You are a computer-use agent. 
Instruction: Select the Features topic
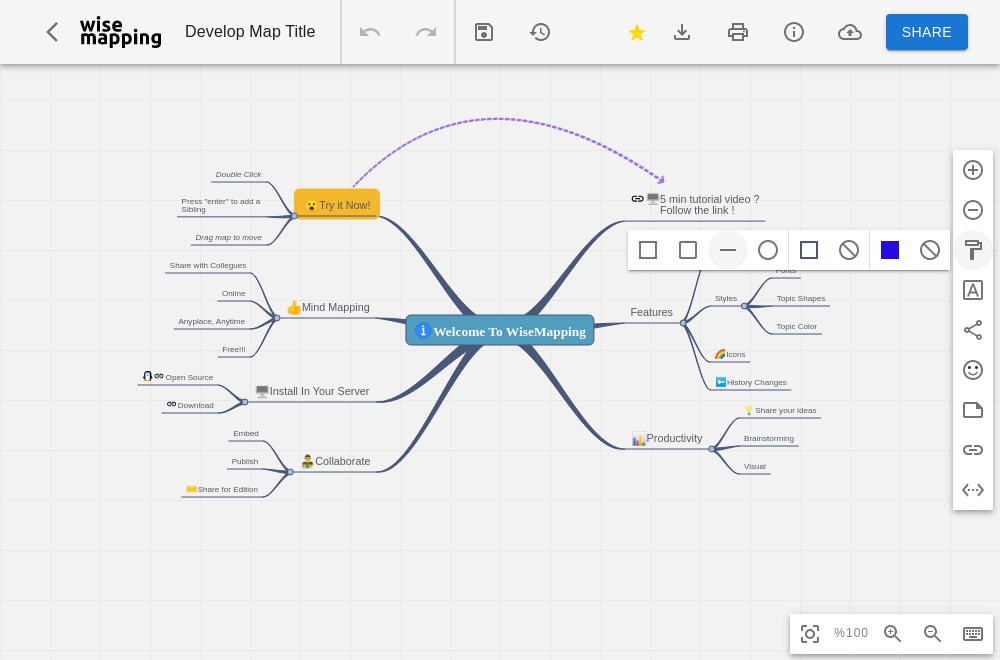point(651,312)
